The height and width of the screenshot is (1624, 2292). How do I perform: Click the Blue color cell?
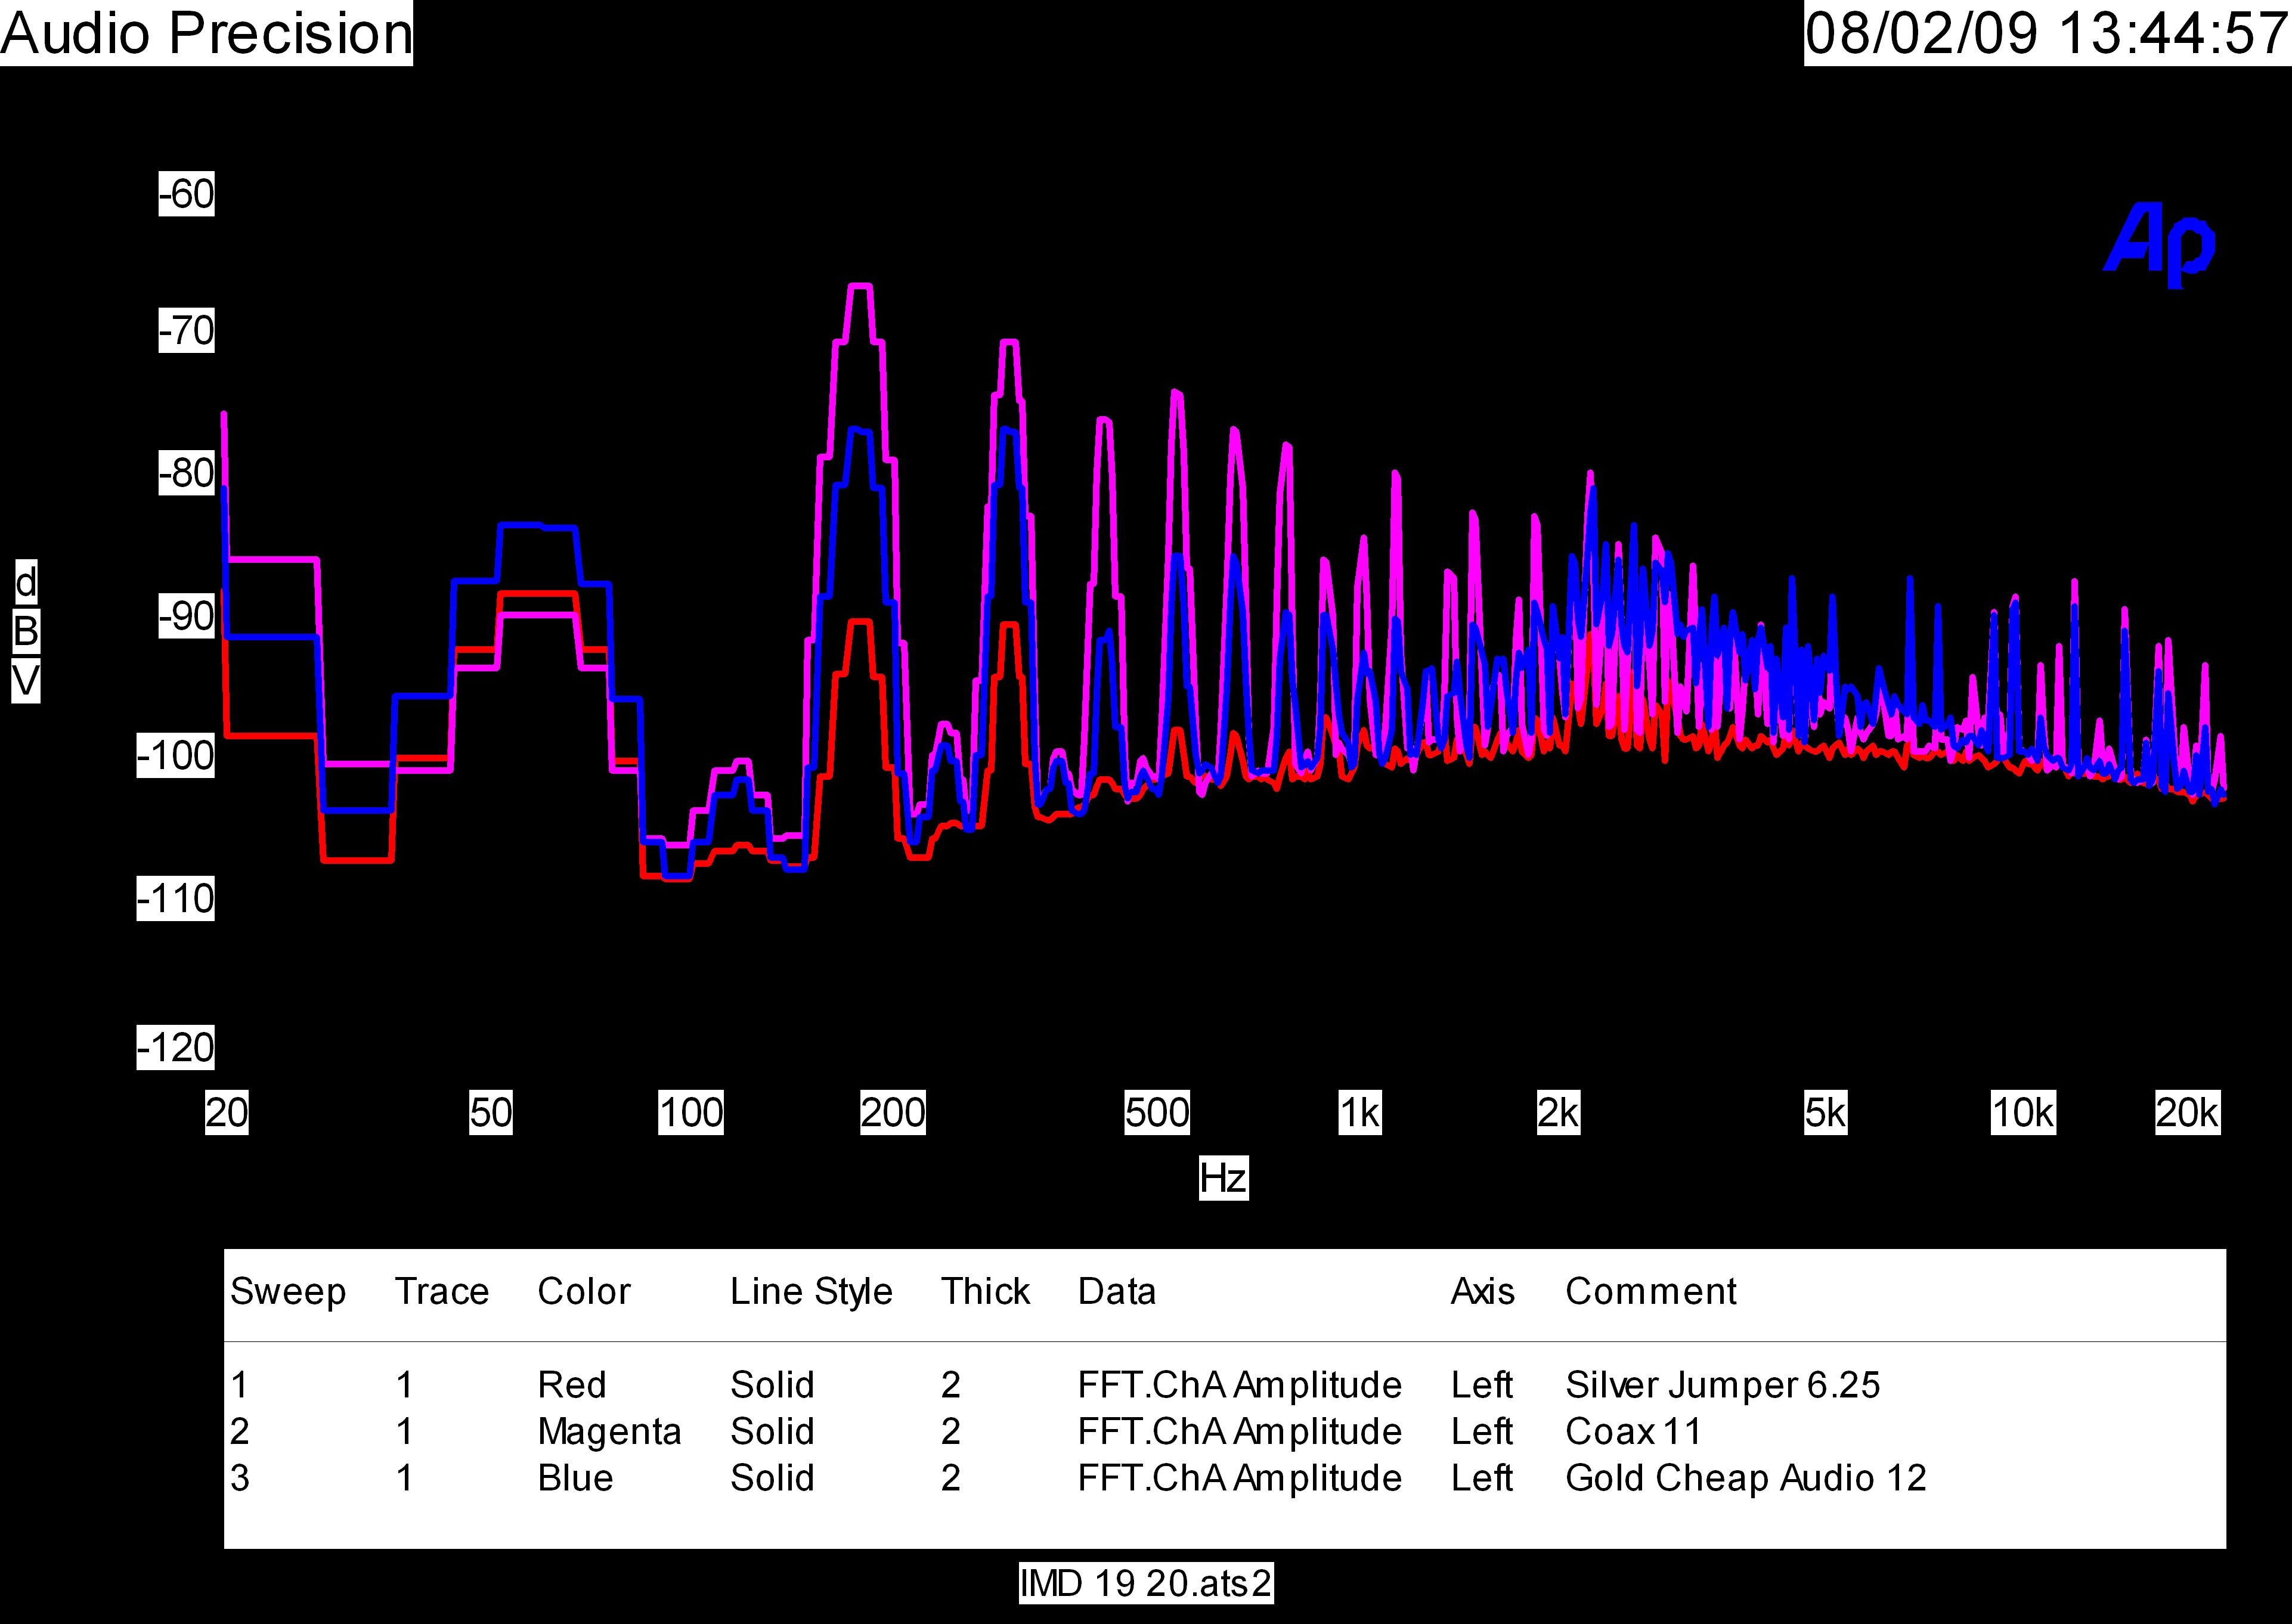click(575, 1478)
